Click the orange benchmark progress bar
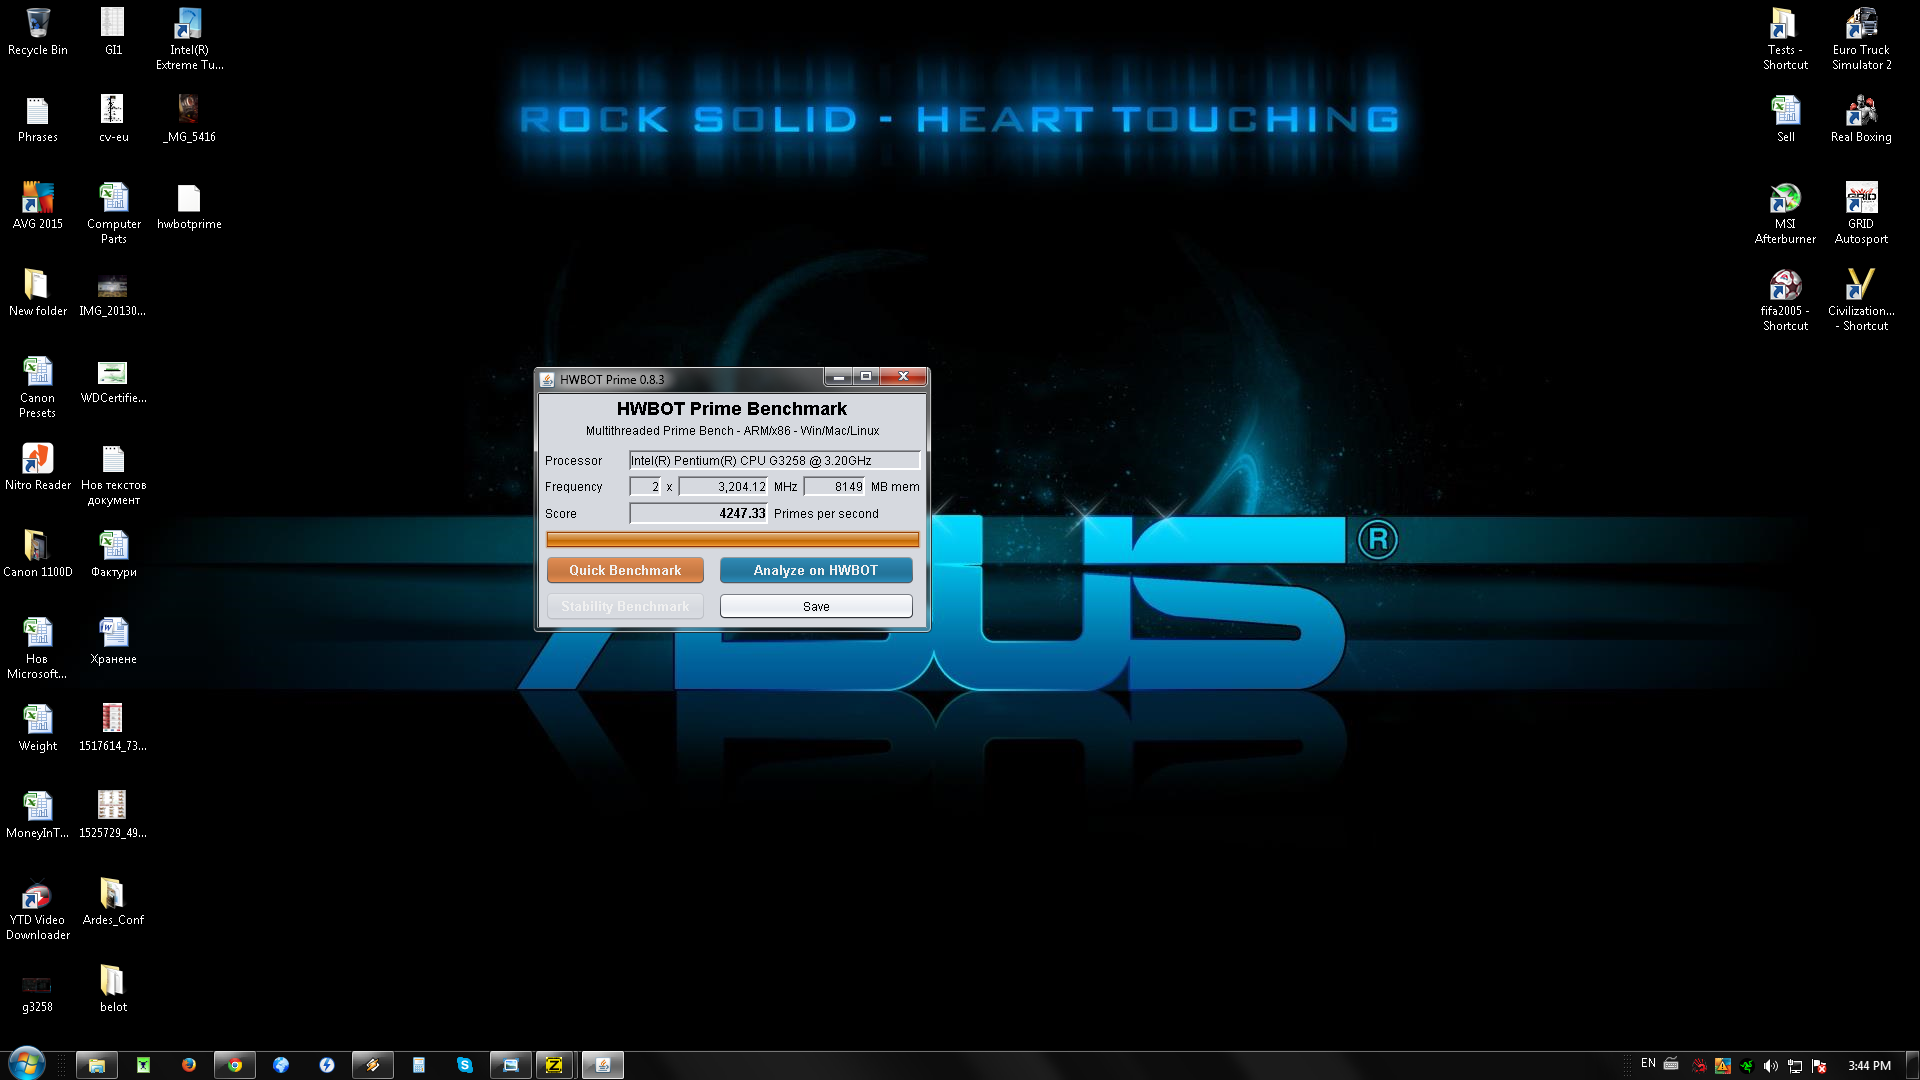1920x1080 pixels. point(732,539)
